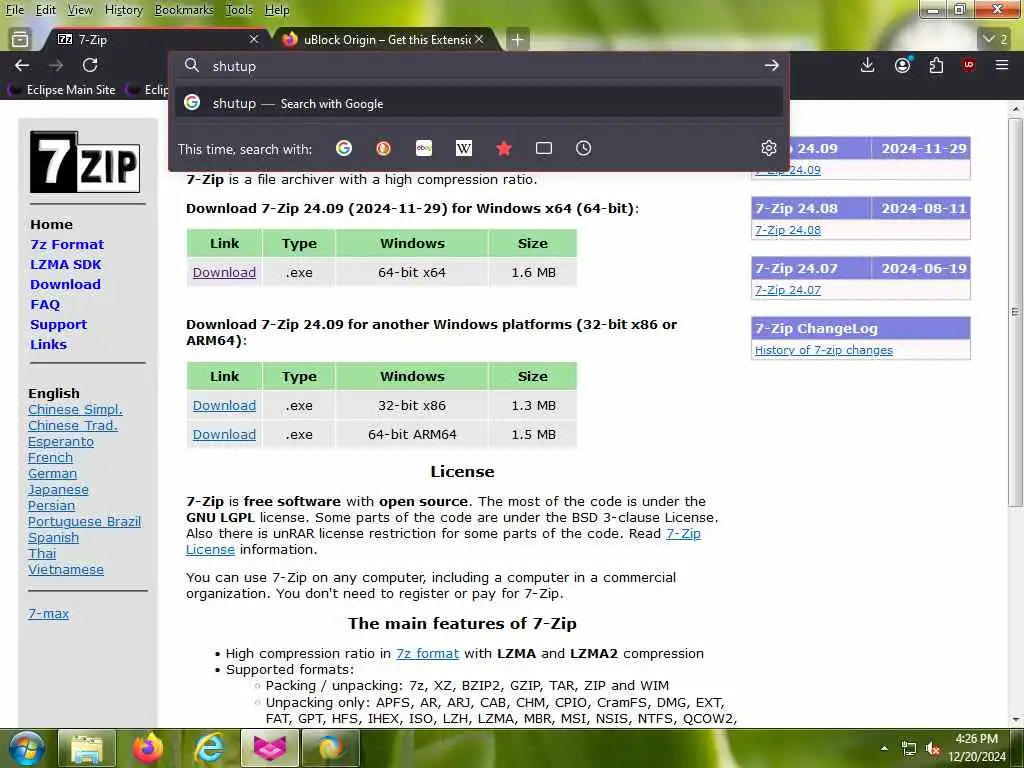Search history with the clock icon
Viewport: 1024px width, 768px height.
pyautogui.click(x=583, y=148)
